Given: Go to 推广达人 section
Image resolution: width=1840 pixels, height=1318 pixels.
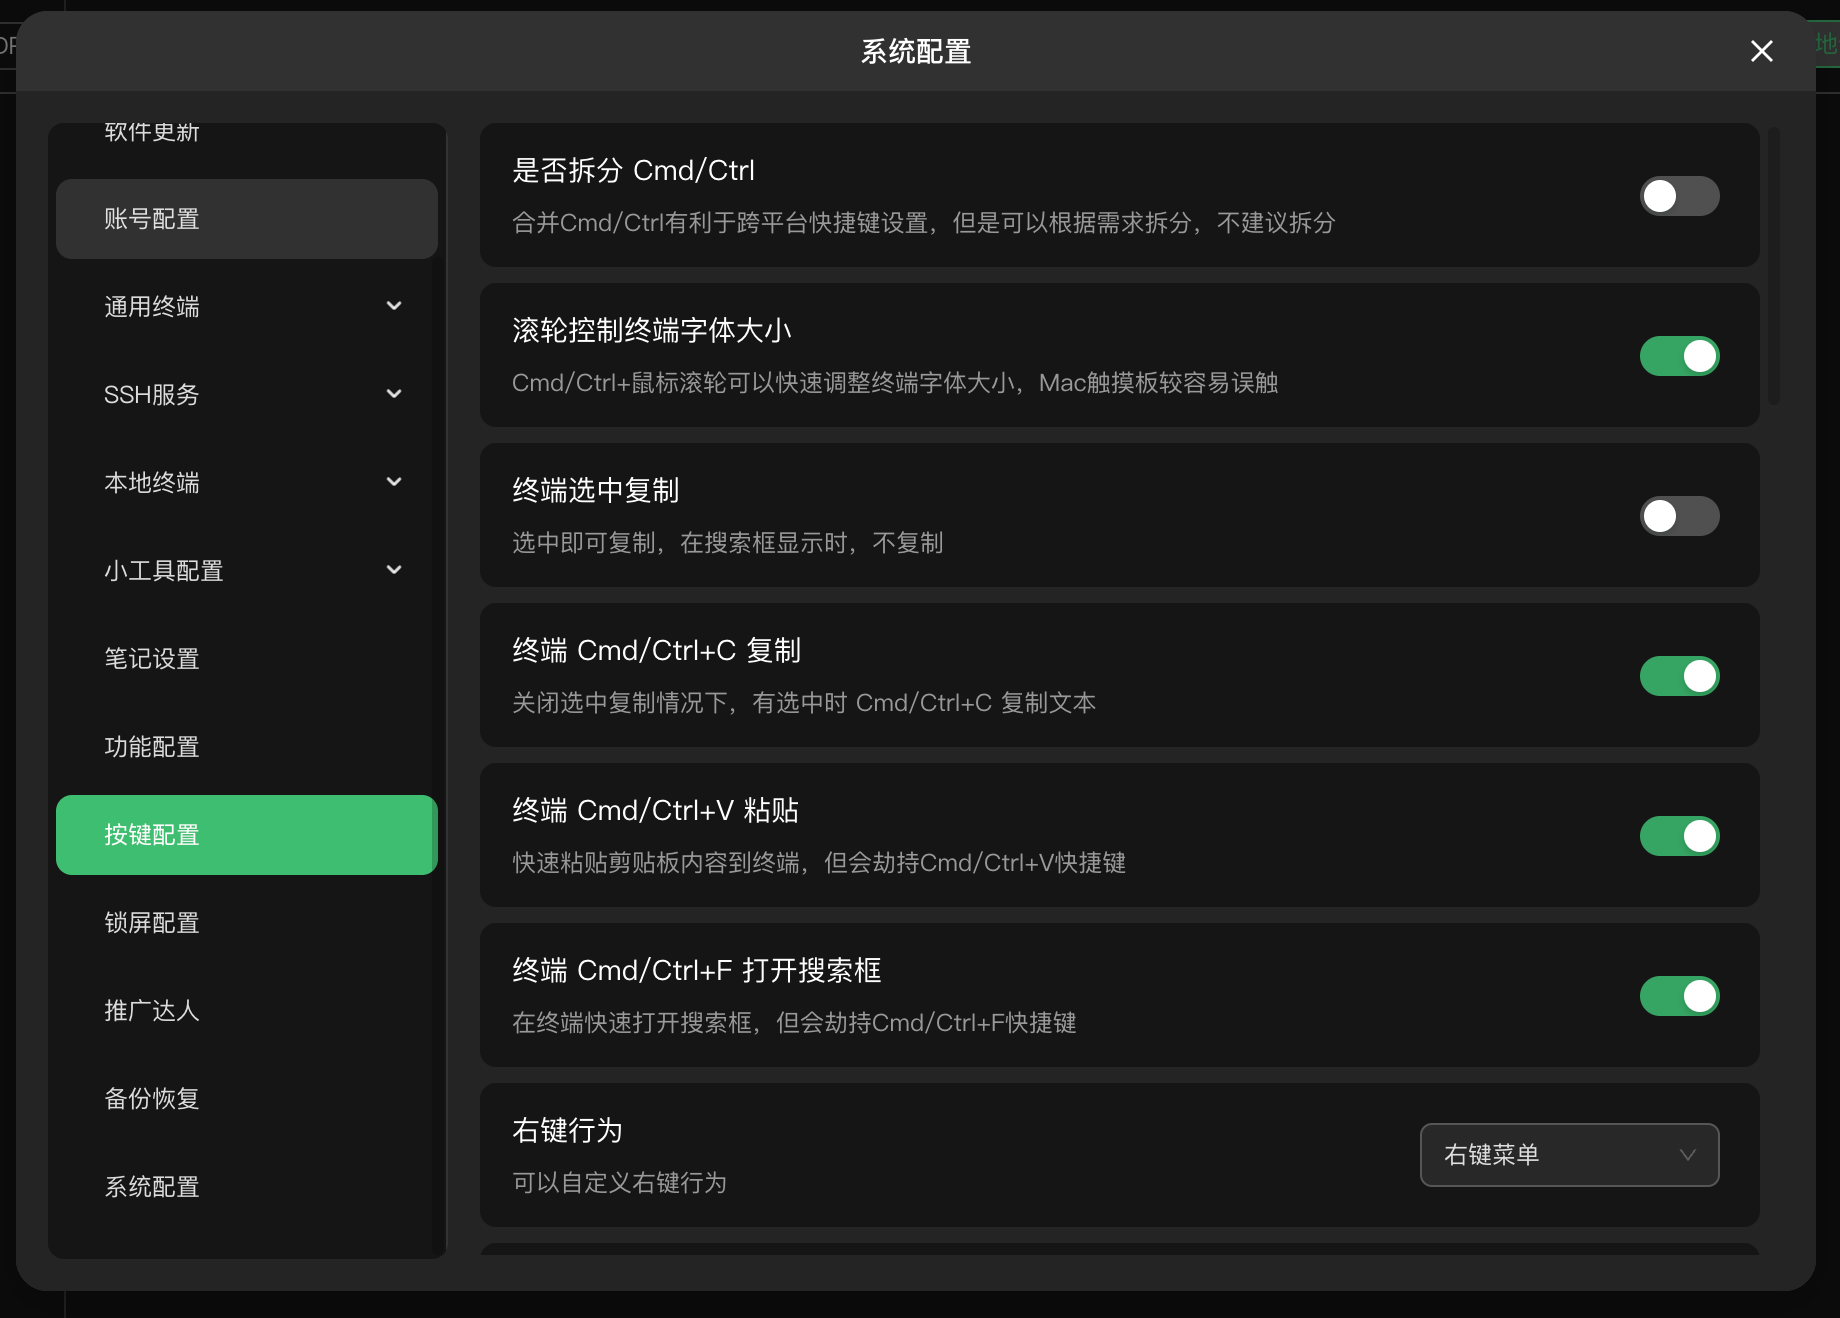Looking at the screenshot, I should tap(246, 1011).
